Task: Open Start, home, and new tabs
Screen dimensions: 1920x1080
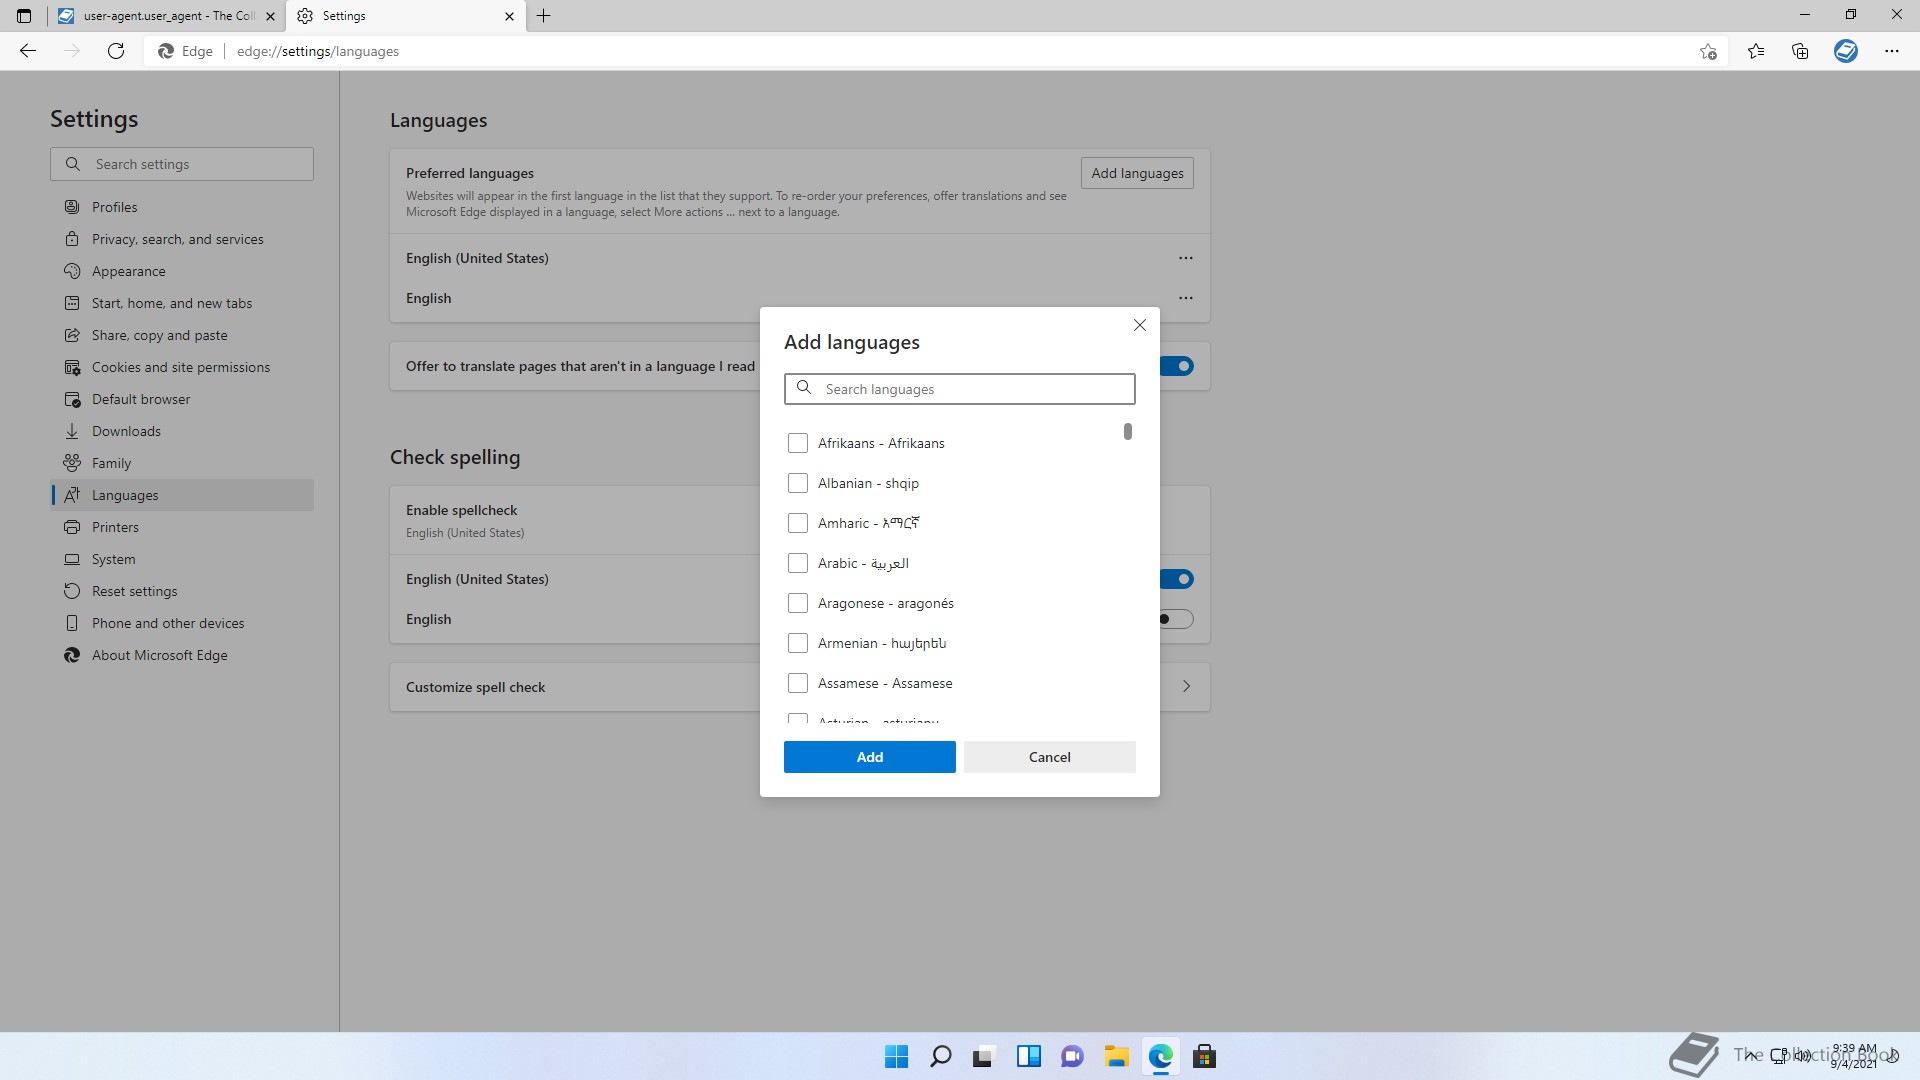Action: click(x=182, y=303)
